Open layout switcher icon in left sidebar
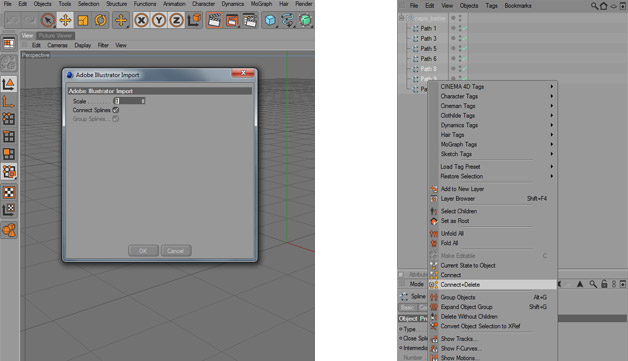This screenshot has width=628, height=361. 9,43
